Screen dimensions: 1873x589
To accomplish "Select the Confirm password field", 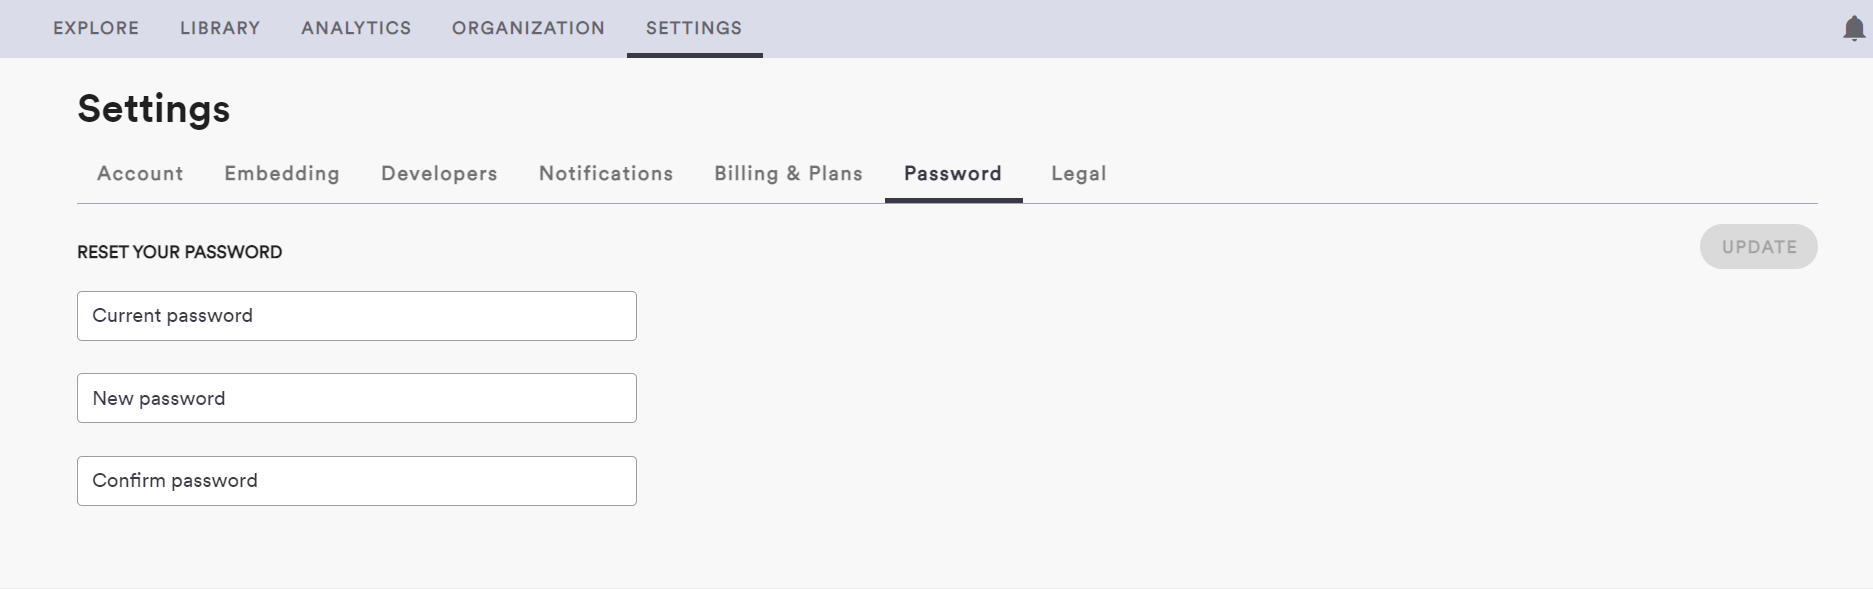I will click(x=356, y=481).
